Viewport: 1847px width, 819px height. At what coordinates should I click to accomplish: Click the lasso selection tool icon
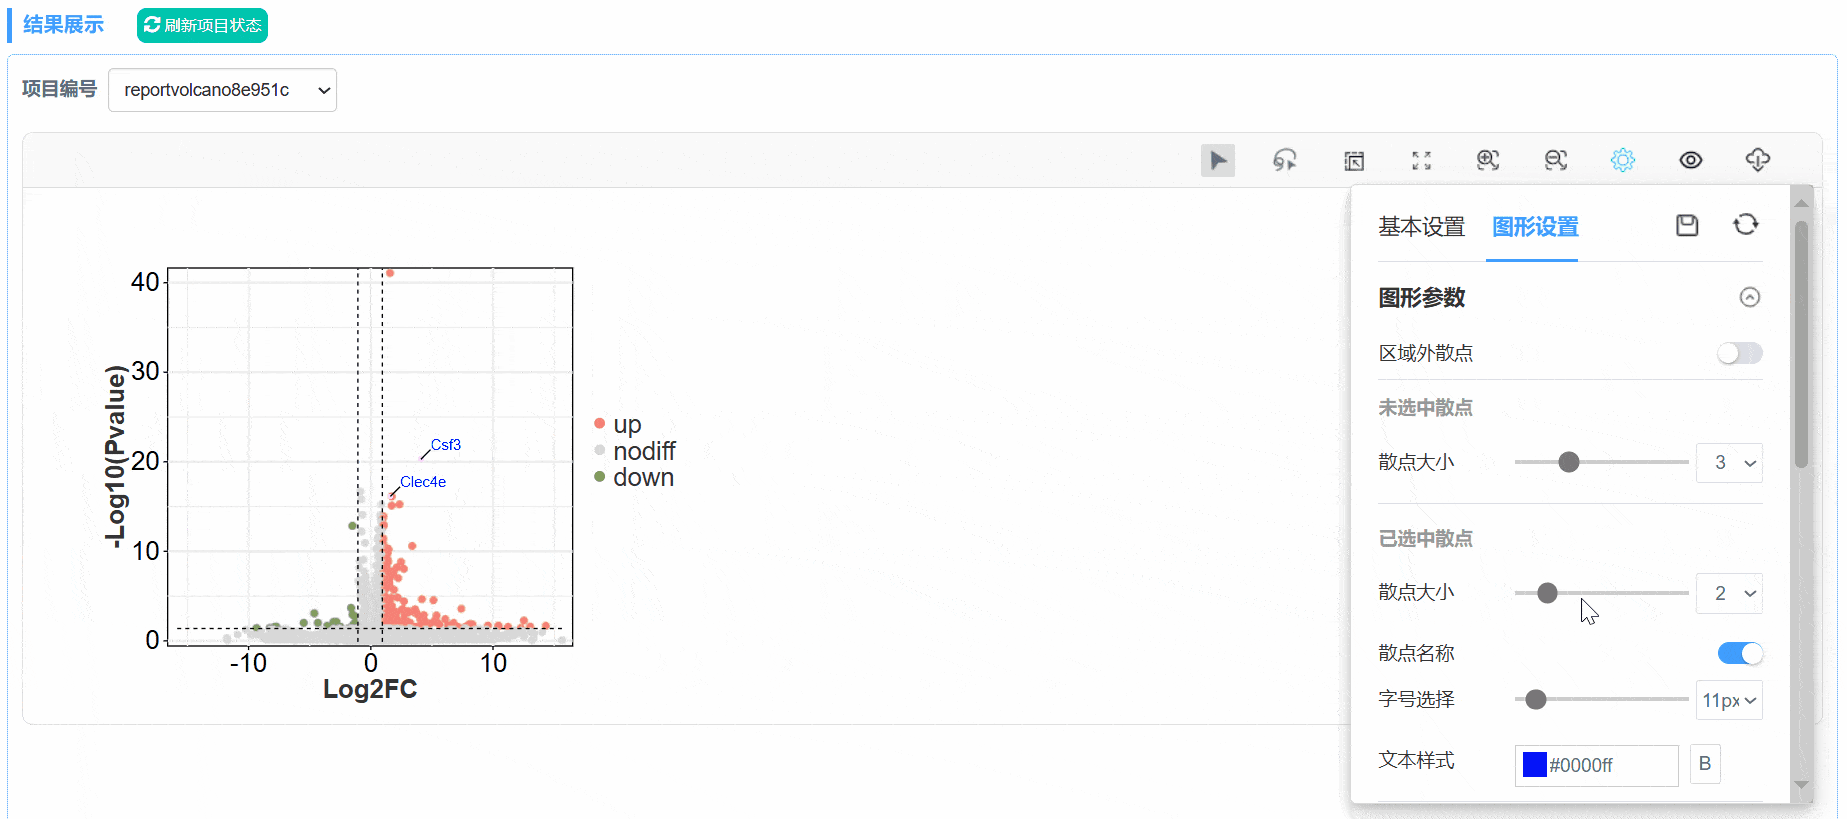click(x=1285, y=160)
